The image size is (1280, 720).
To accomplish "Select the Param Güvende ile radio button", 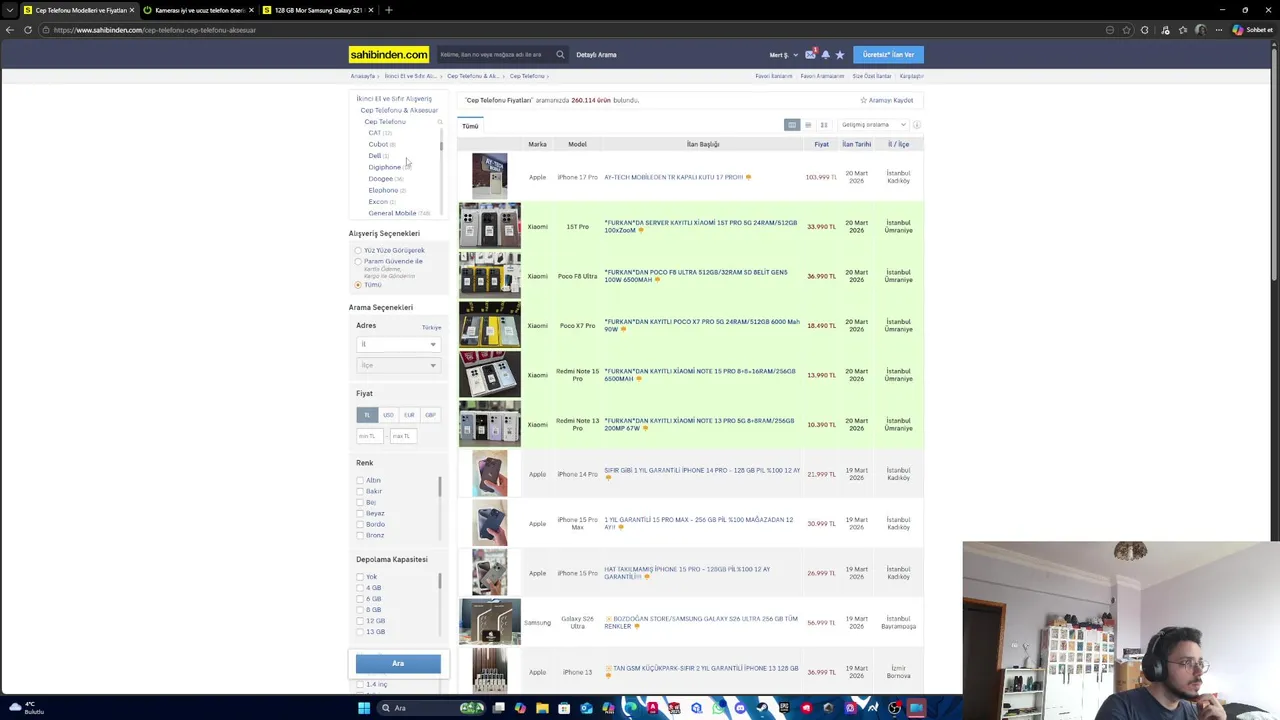I will coord(358,262).
